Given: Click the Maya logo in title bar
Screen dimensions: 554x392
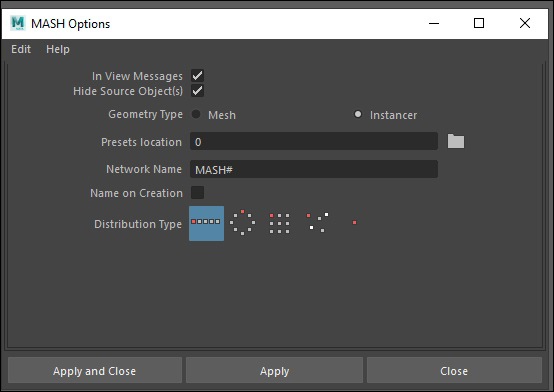Looking at the screenshot, I should tap(18, 23).
